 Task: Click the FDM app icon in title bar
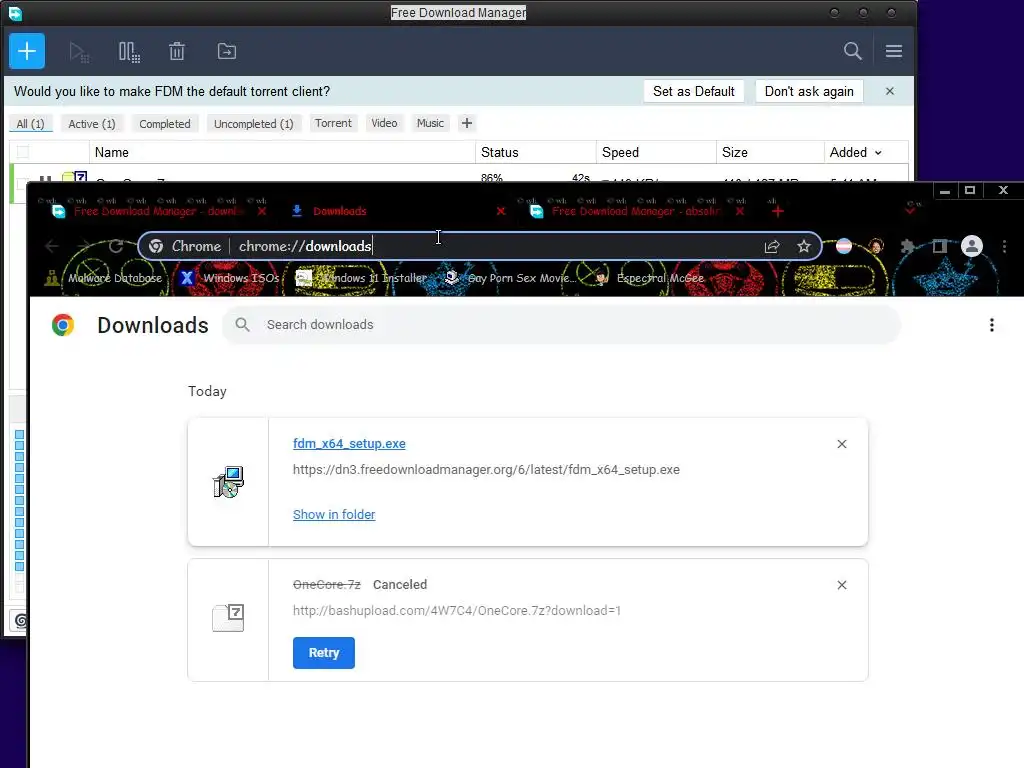[x=14, y=12]
